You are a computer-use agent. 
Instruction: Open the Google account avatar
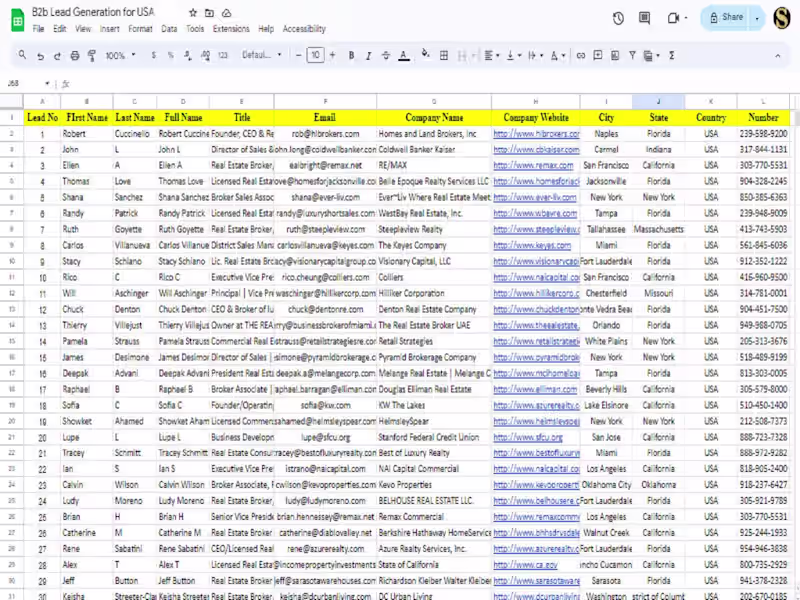pyautogui.click(x=781, y=18)
